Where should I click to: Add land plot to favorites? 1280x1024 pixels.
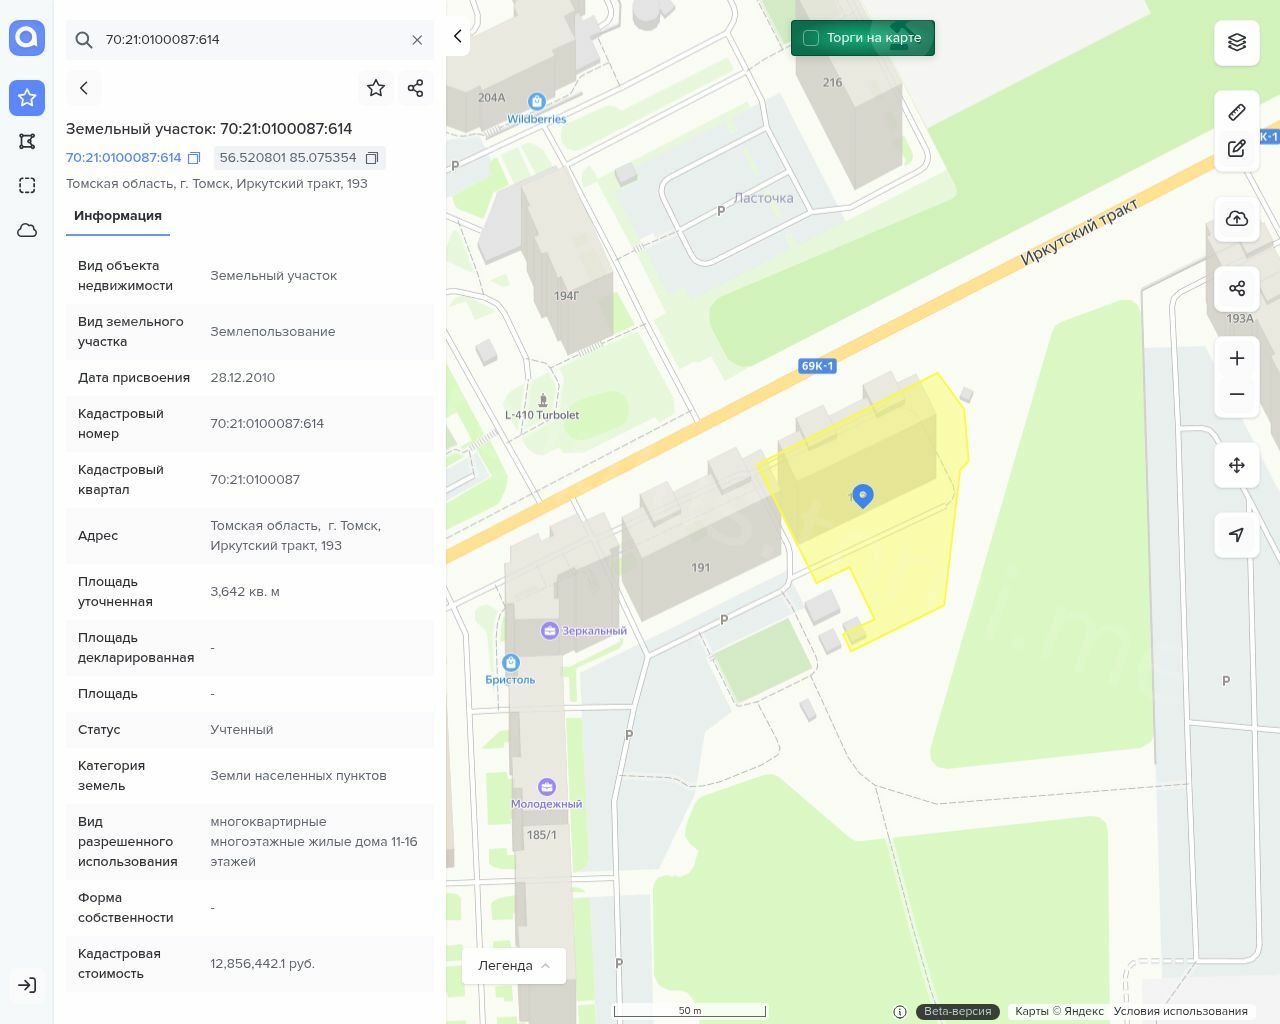(376, 88)
